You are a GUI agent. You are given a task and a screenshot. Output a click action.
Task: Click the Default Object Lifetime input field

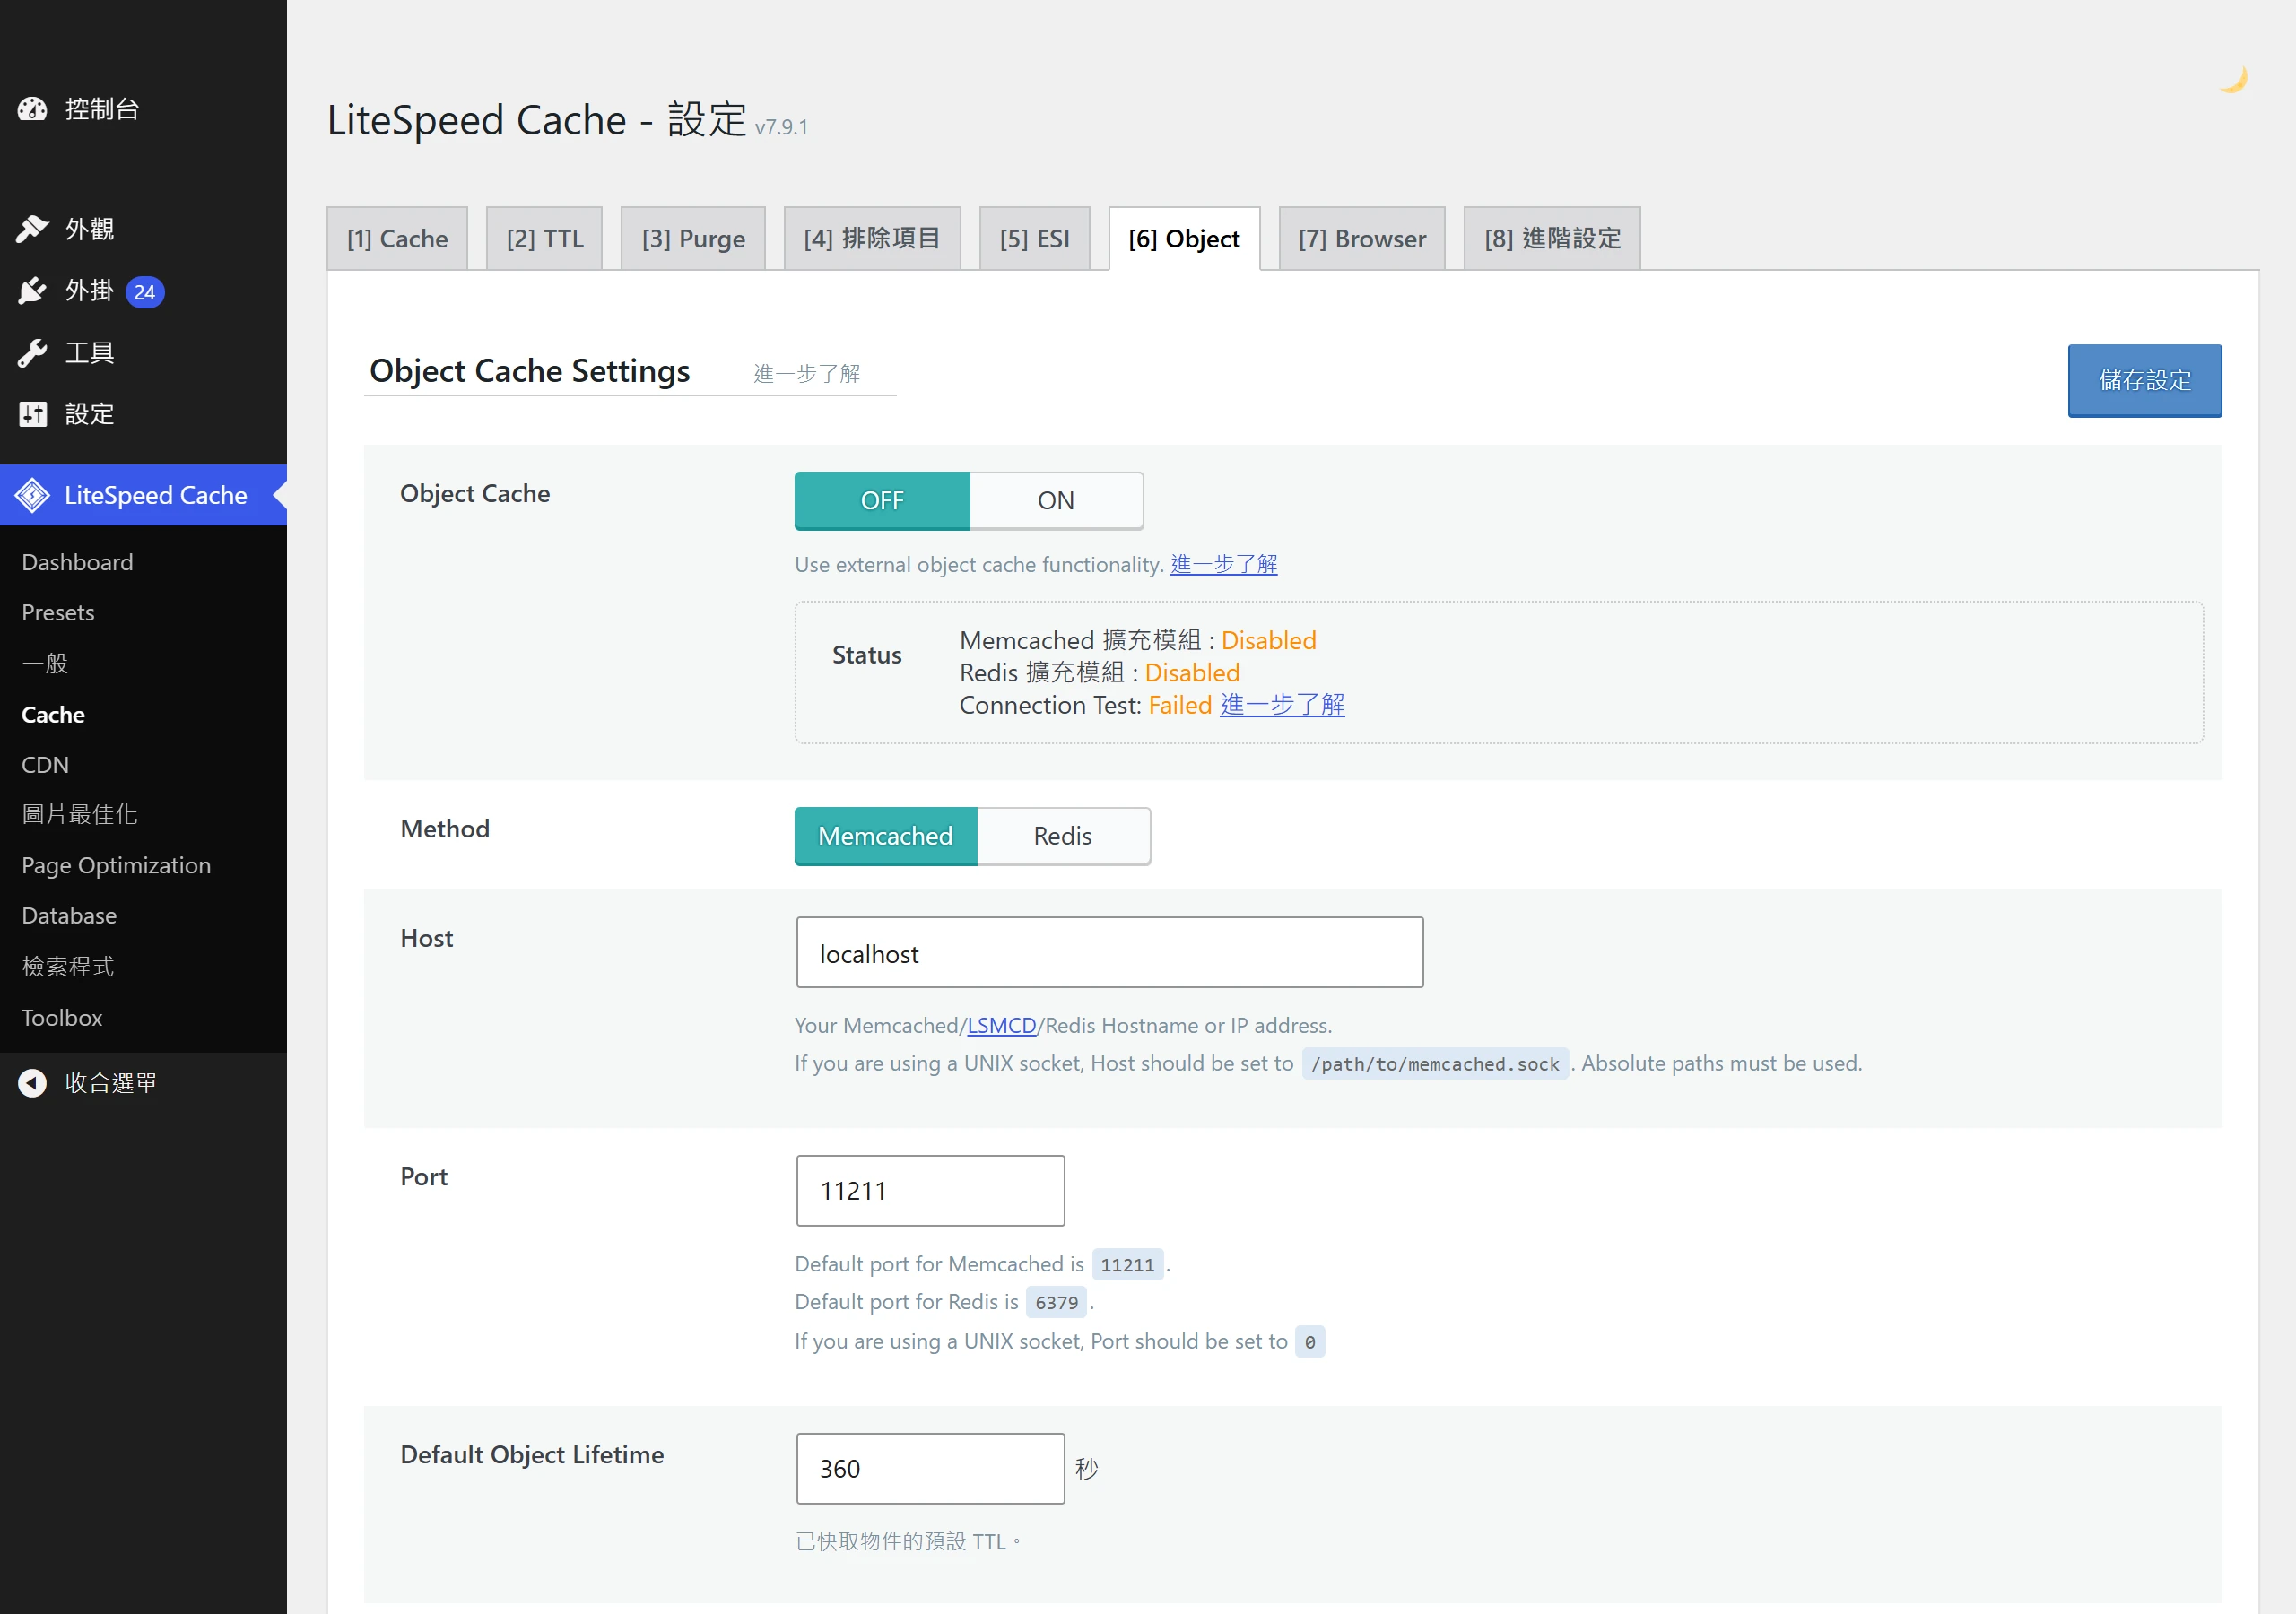[930, 1469]
